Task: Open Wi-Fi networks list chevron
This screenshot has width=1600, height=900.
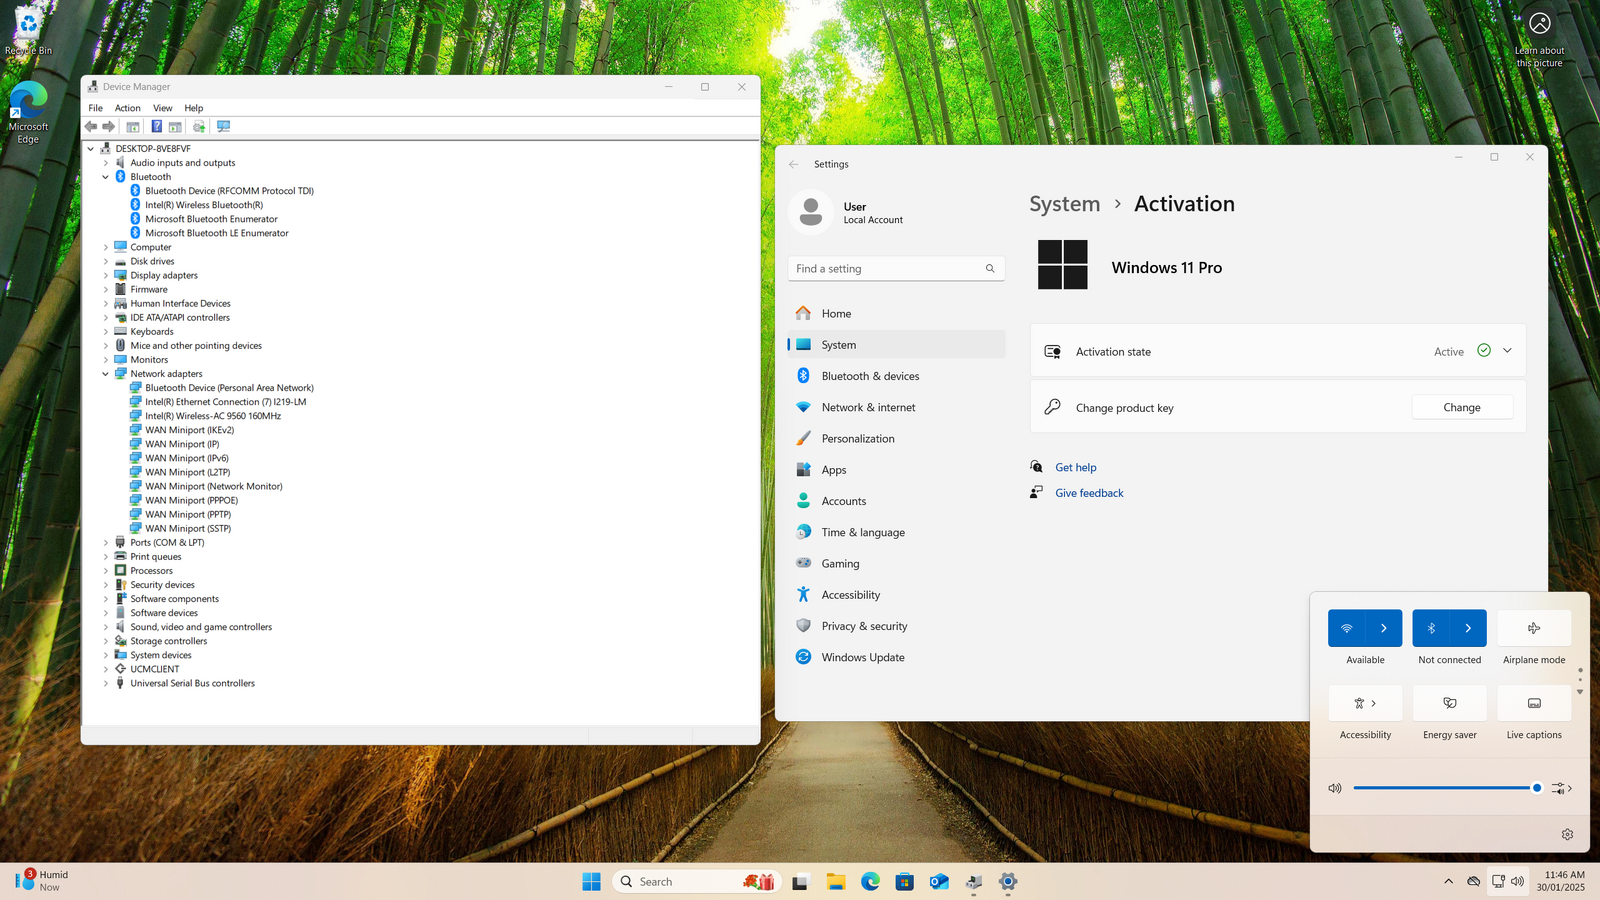Action: (1384, 628)
